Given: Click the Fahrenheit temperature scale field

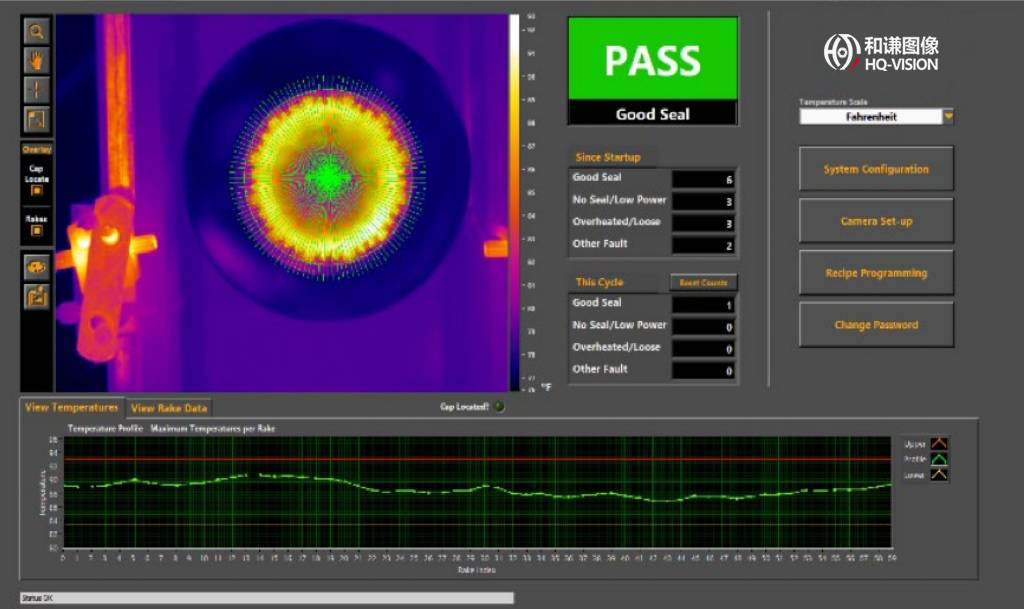Looking at the screenshot, I should [870, 116].
